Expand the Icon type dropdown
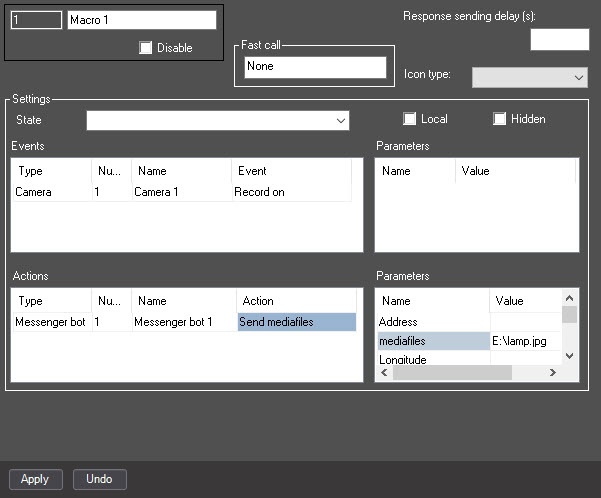 pos(530,77)
